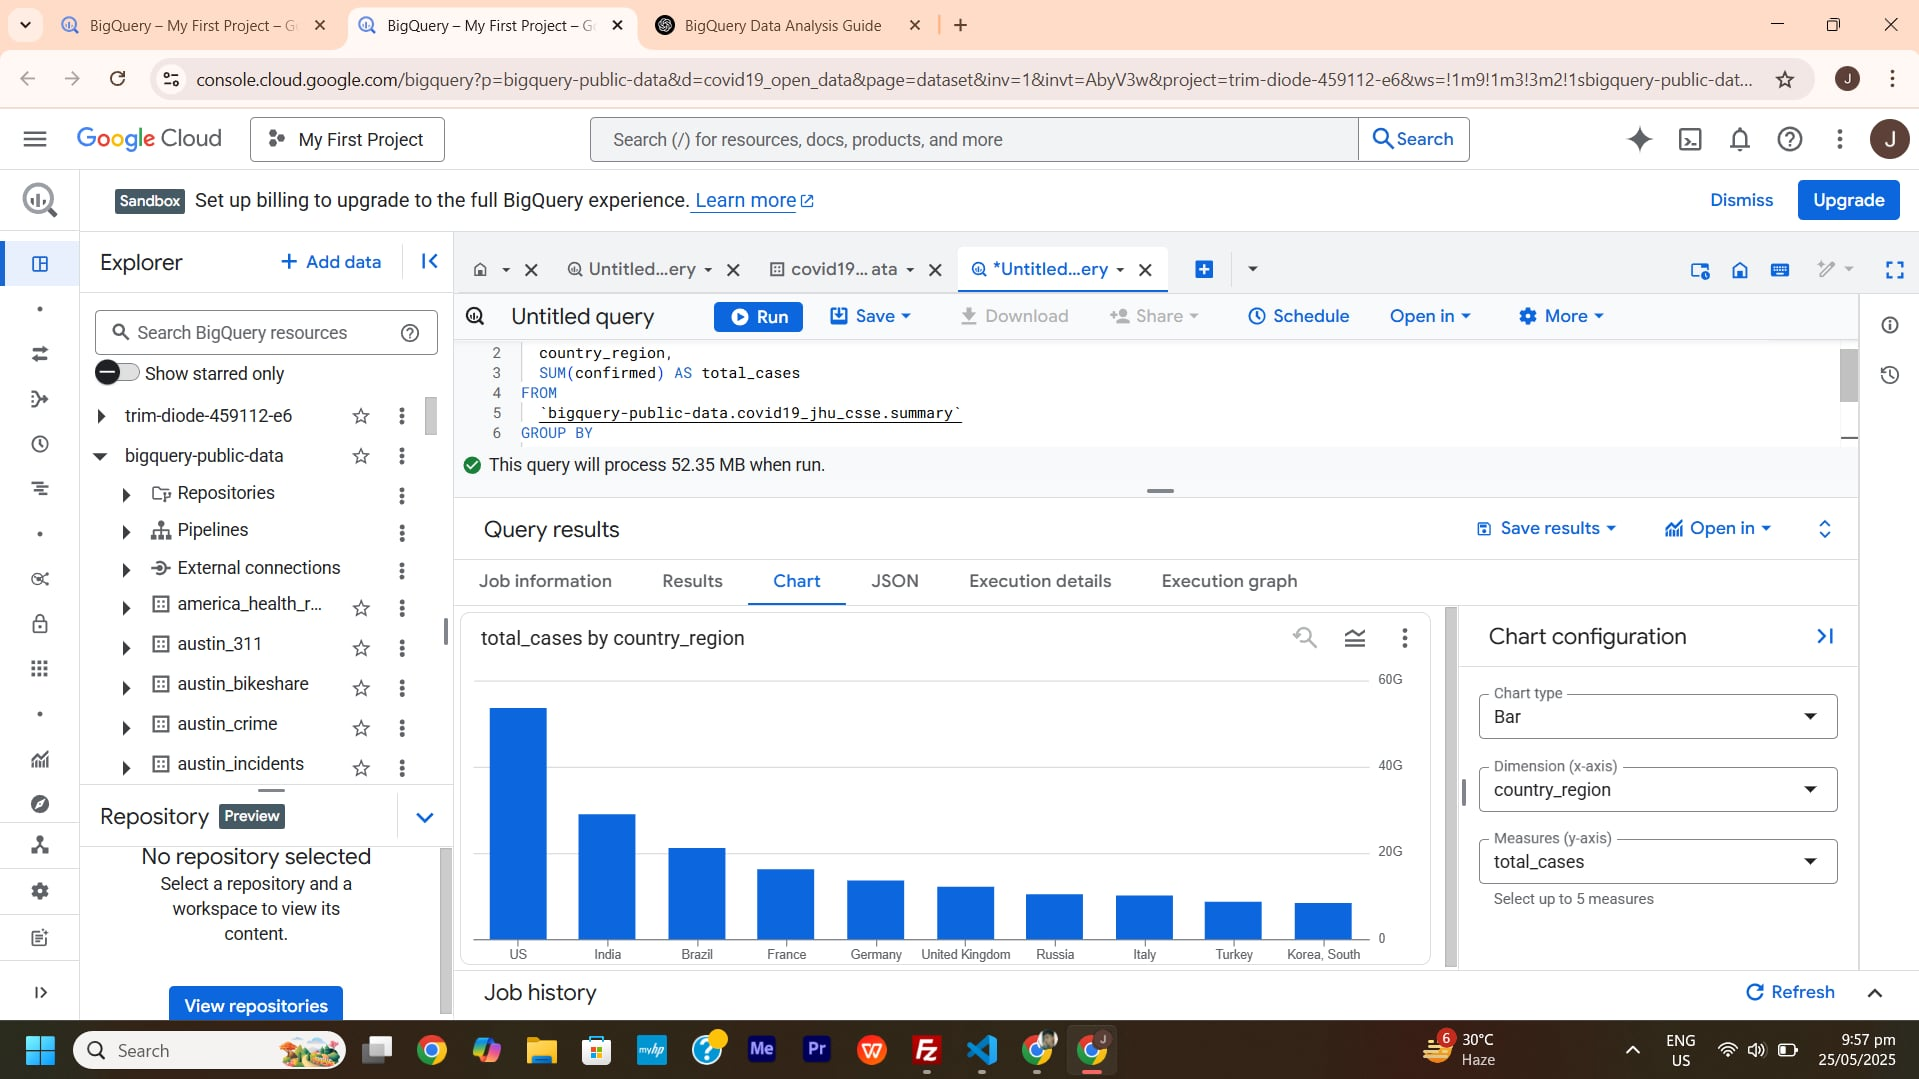
Task: Expand the Repository preview section chevron
Action: (424, 817)
